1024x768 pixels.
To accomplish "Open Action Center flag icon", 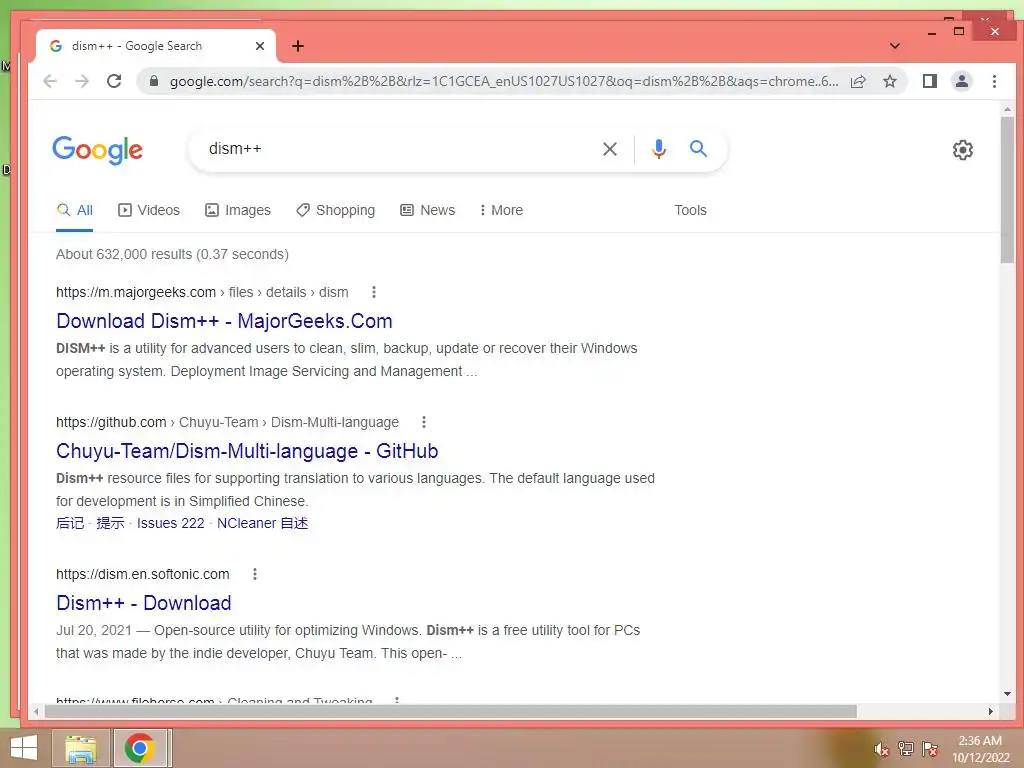I will 930,748.
